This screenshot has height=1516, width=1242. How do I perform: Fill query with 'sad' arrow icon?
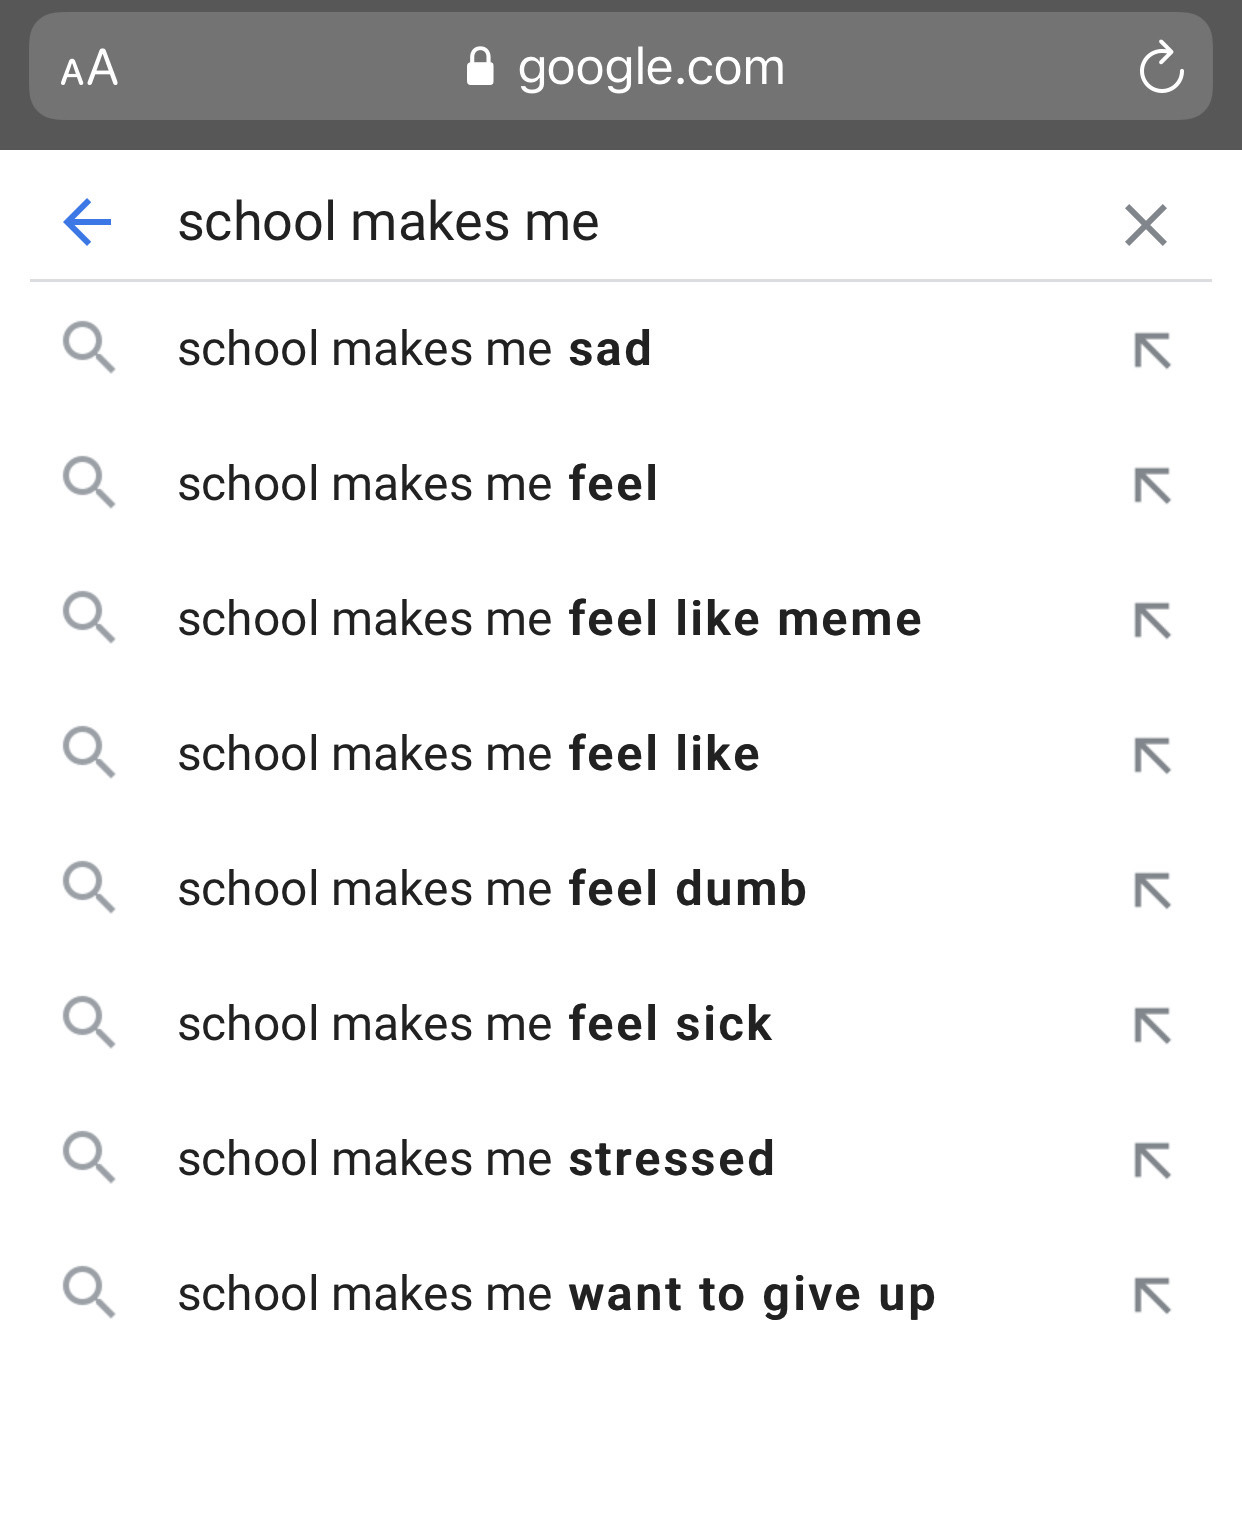pos(1152,351)
